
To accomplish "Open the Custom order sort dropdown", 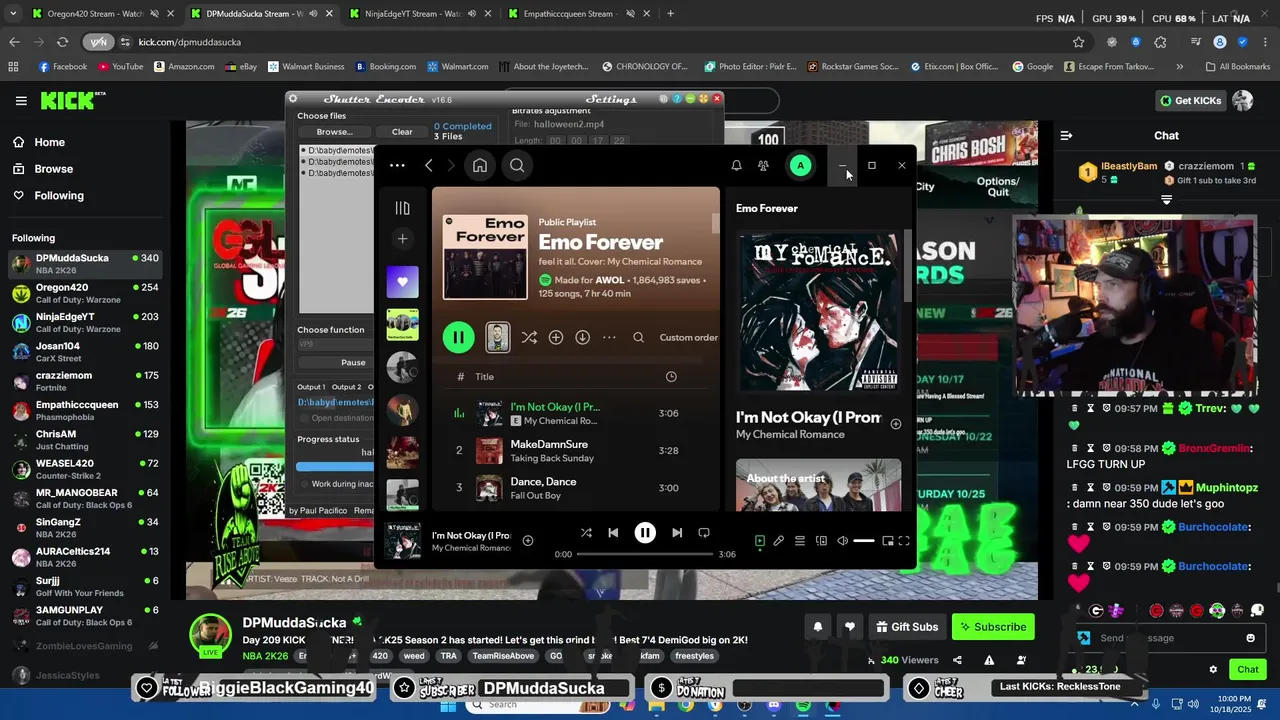I will point(688,337).
